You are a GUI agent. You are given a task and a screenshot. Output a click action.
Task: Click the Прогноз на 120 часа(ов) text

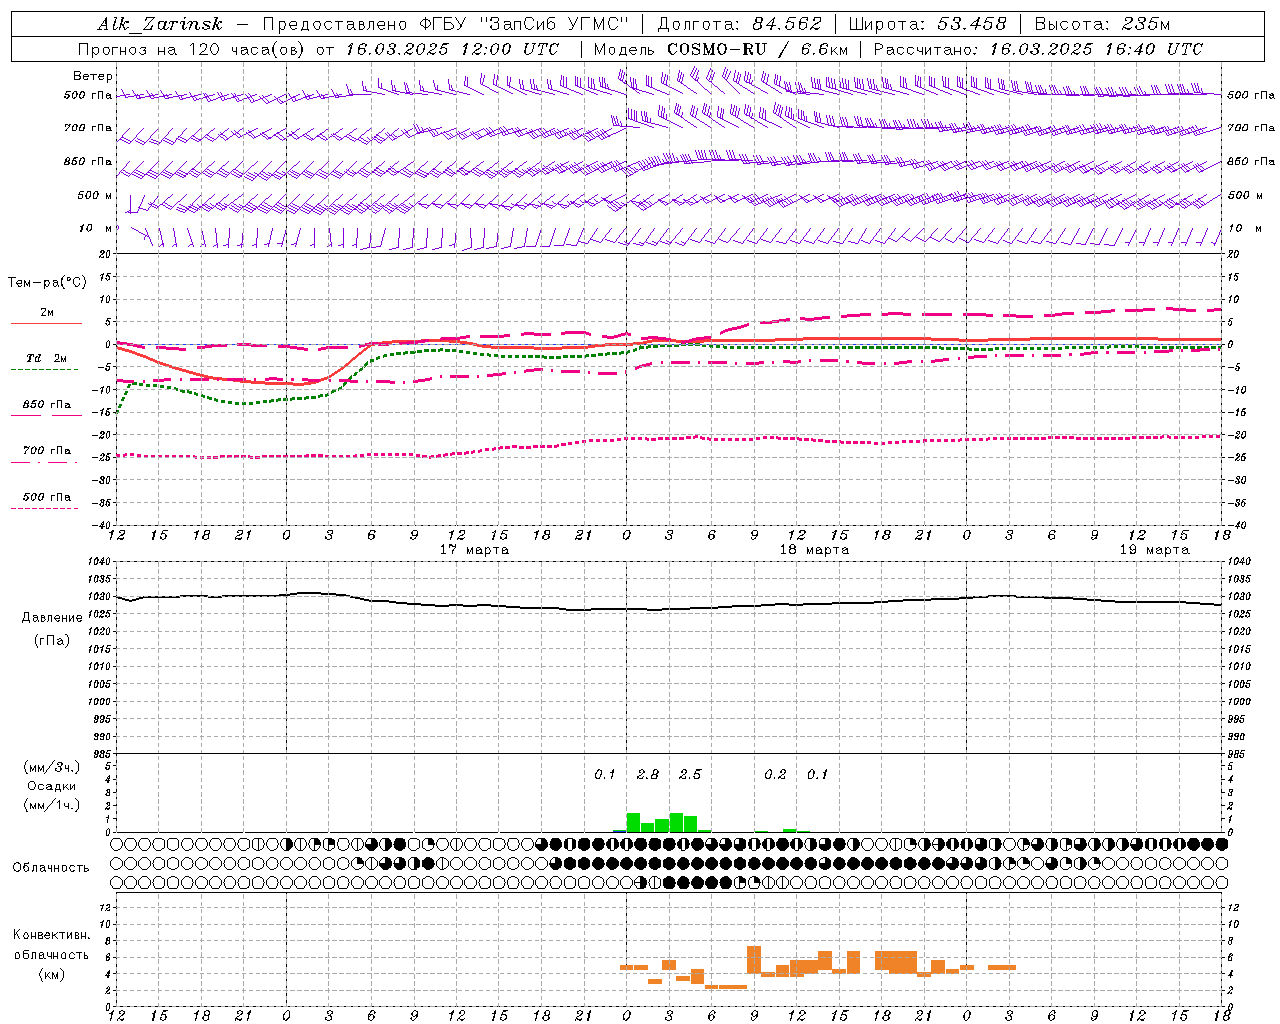(192, 49)
